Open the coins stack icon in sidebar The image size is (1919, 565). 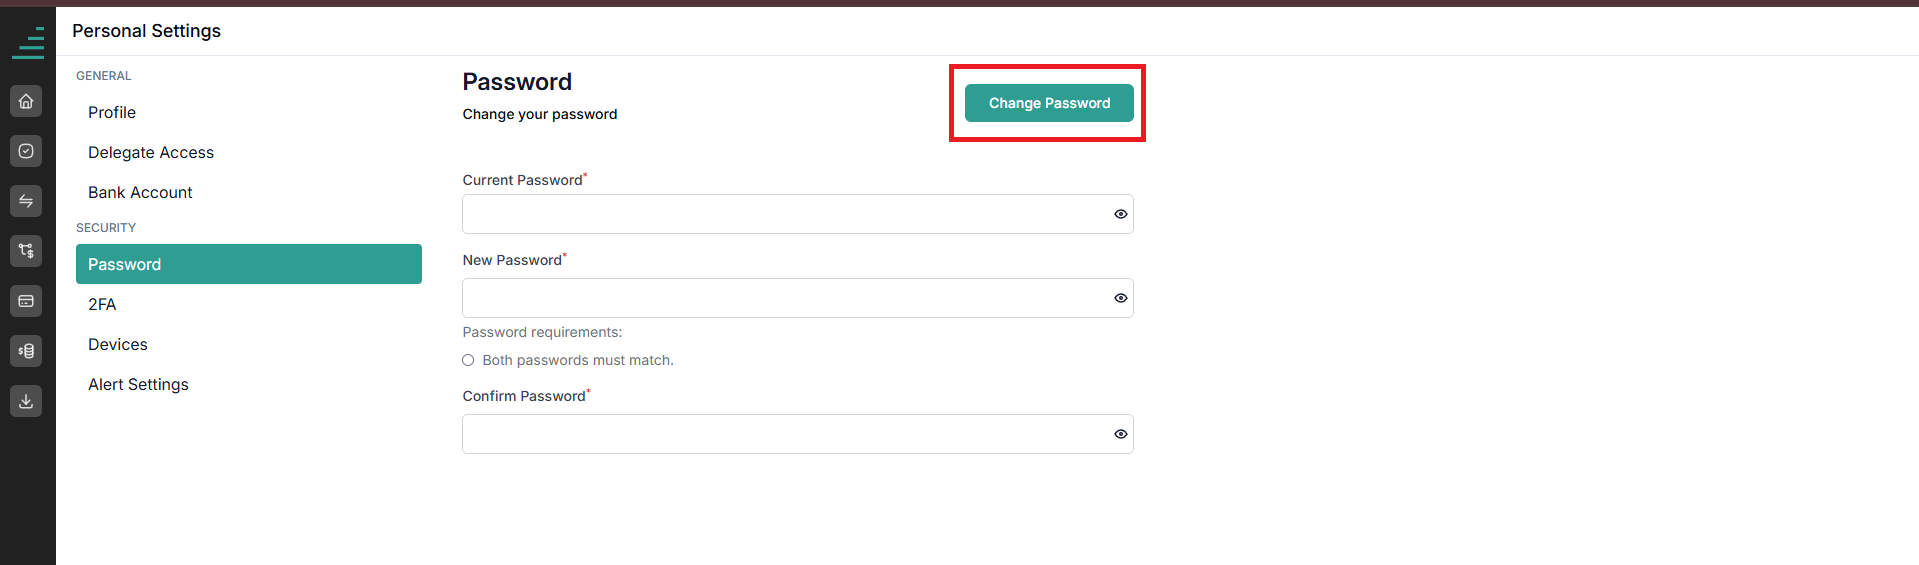[x=26, y=351]
